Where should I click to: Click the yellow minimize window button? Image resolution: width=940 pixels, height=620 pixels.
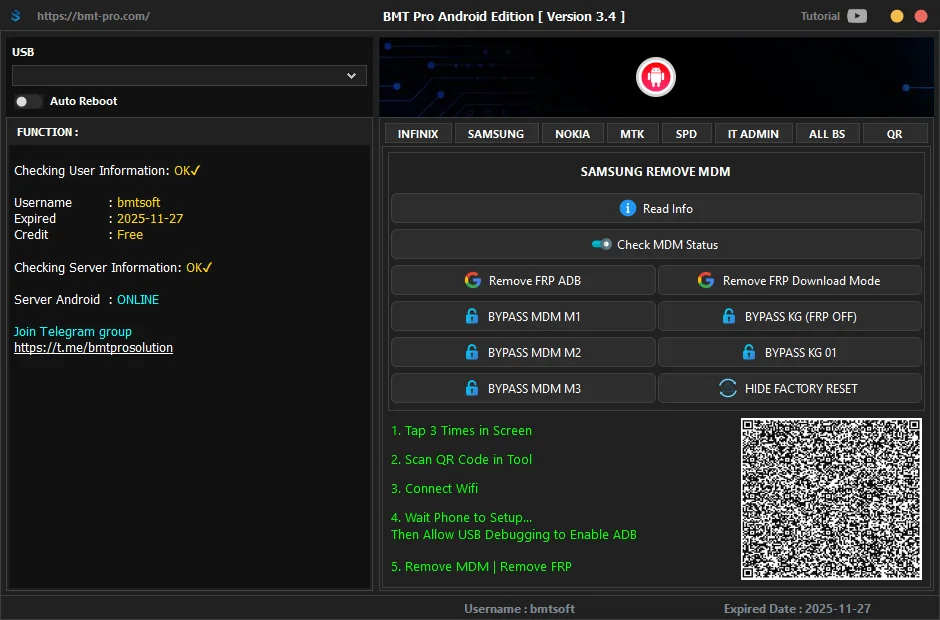(x=896, y=16)
